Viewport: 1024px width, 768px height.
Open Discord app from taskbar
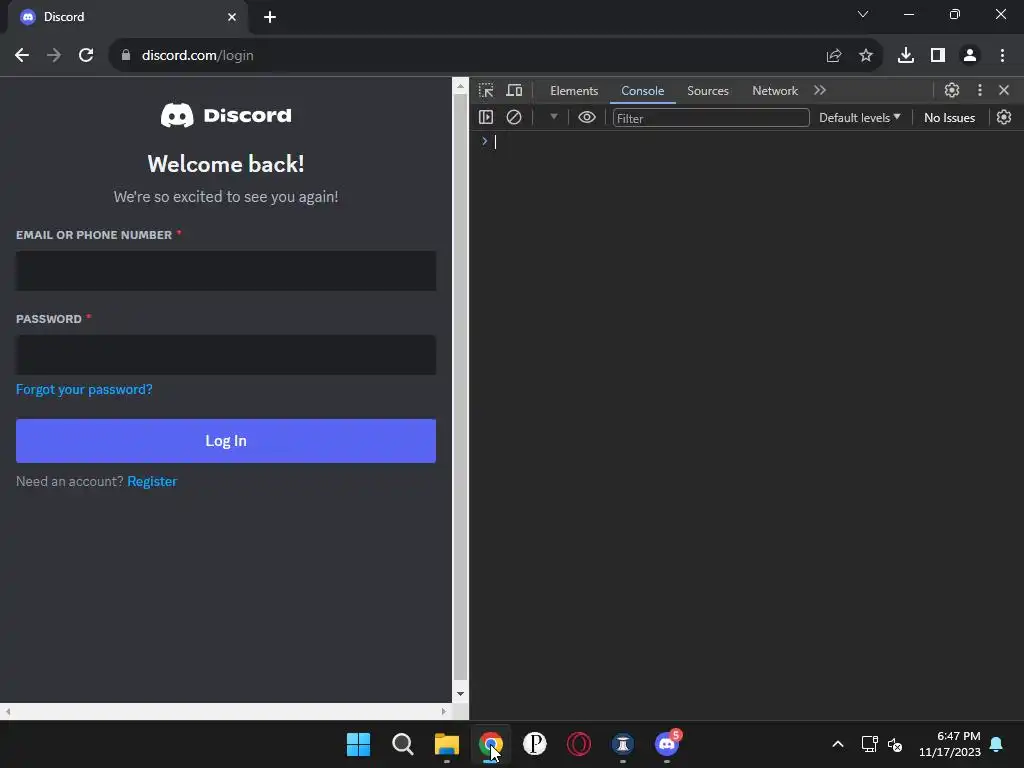pos(667,744)
